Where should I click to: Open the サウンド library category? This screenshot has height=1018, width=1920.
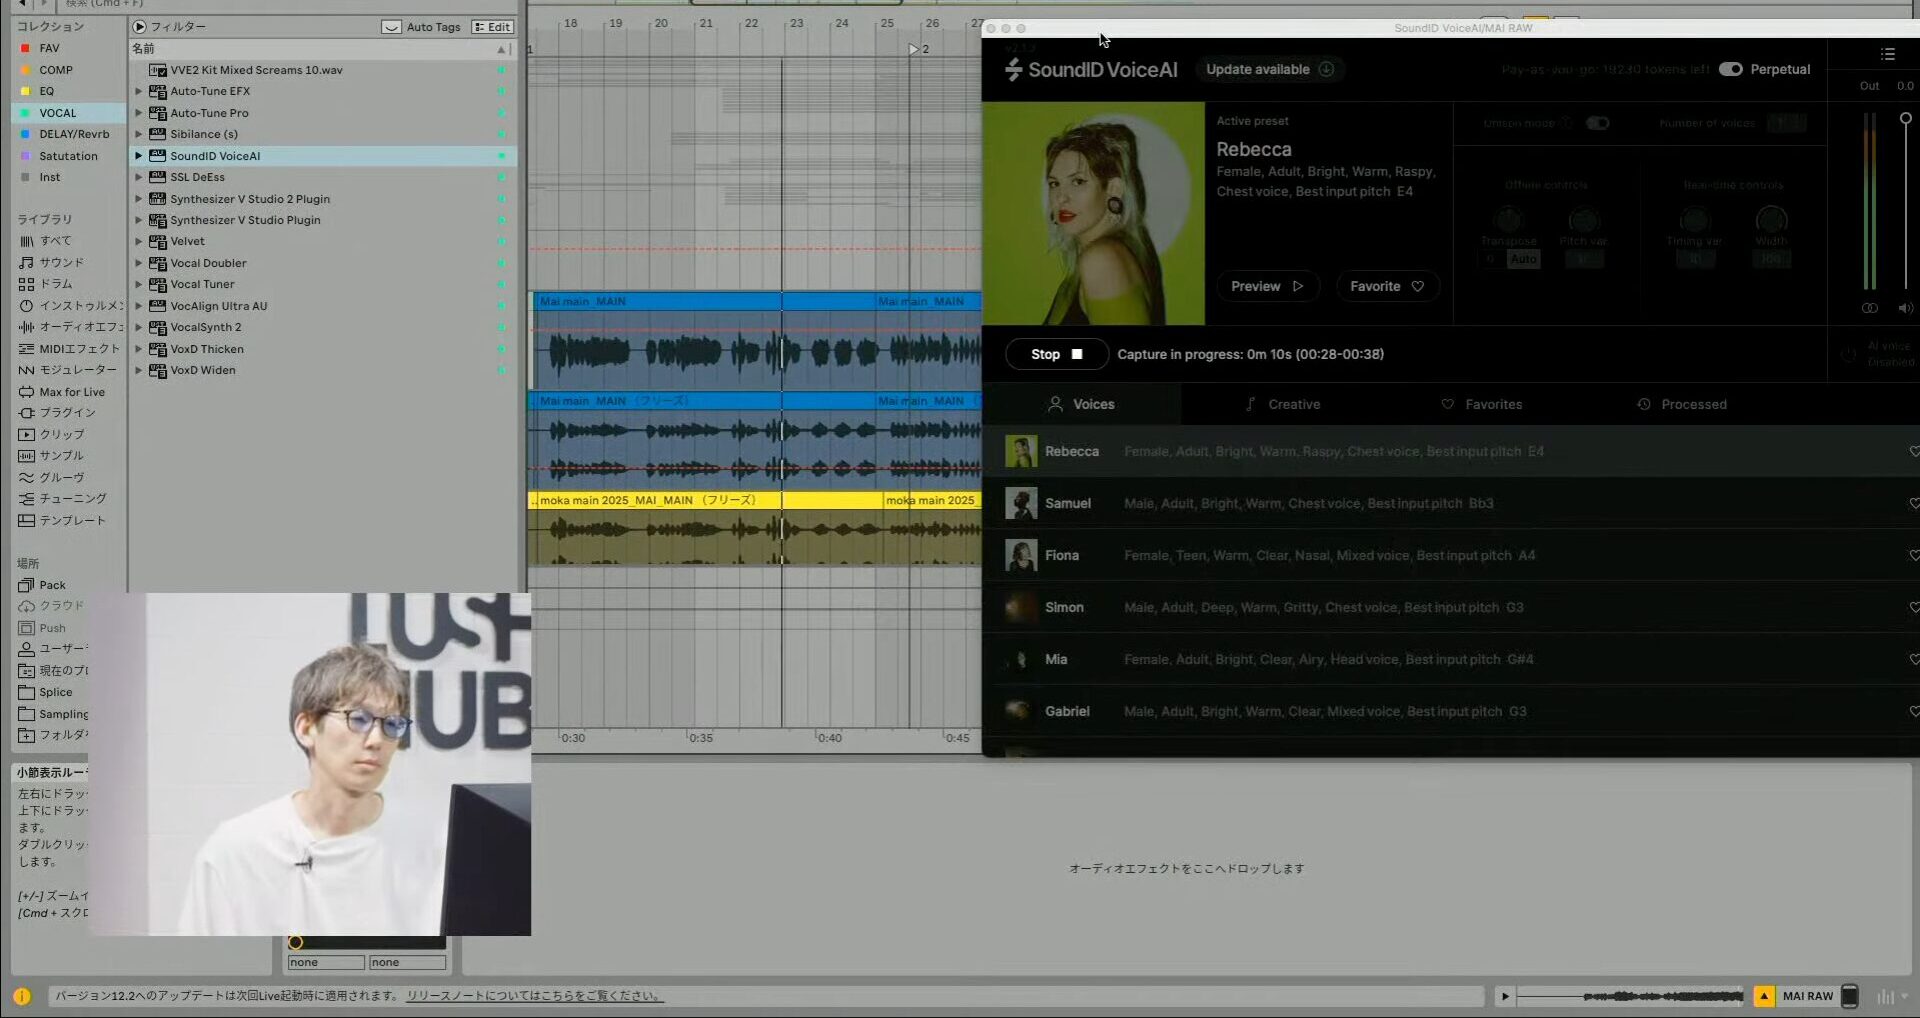52,262
